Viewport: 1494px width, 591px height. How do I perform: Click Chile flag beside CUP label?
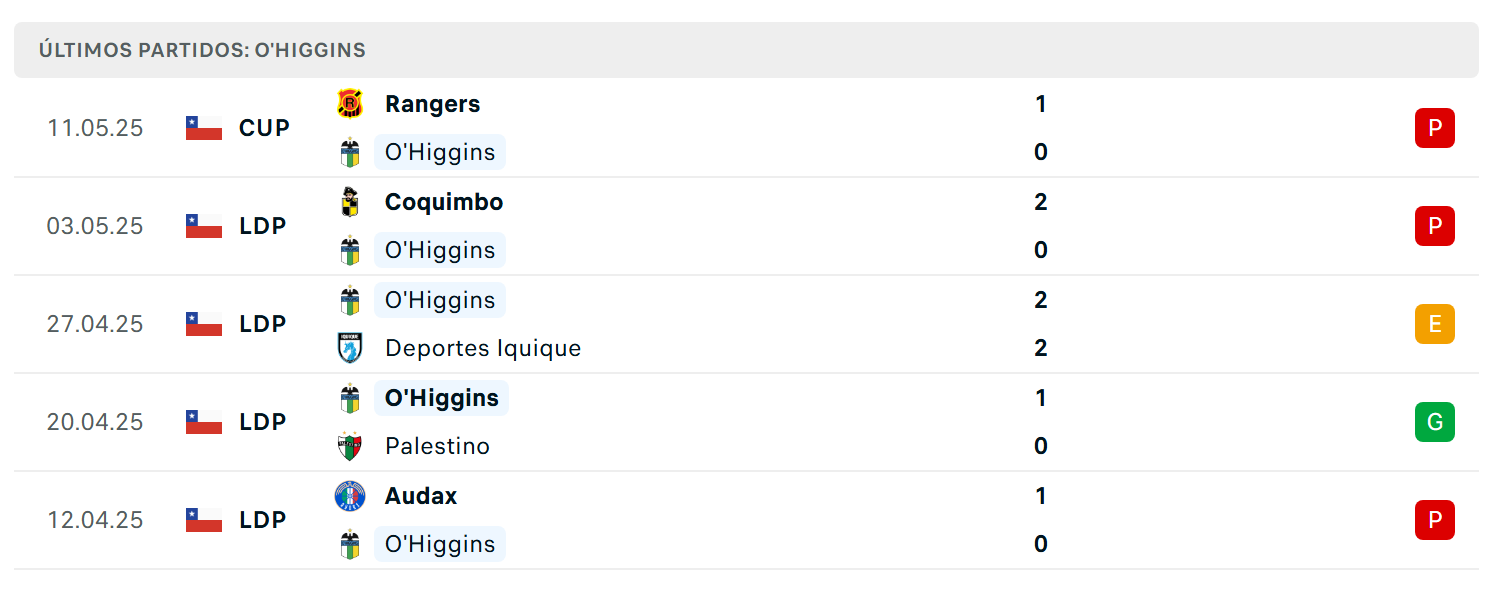[x=204, y=128]
